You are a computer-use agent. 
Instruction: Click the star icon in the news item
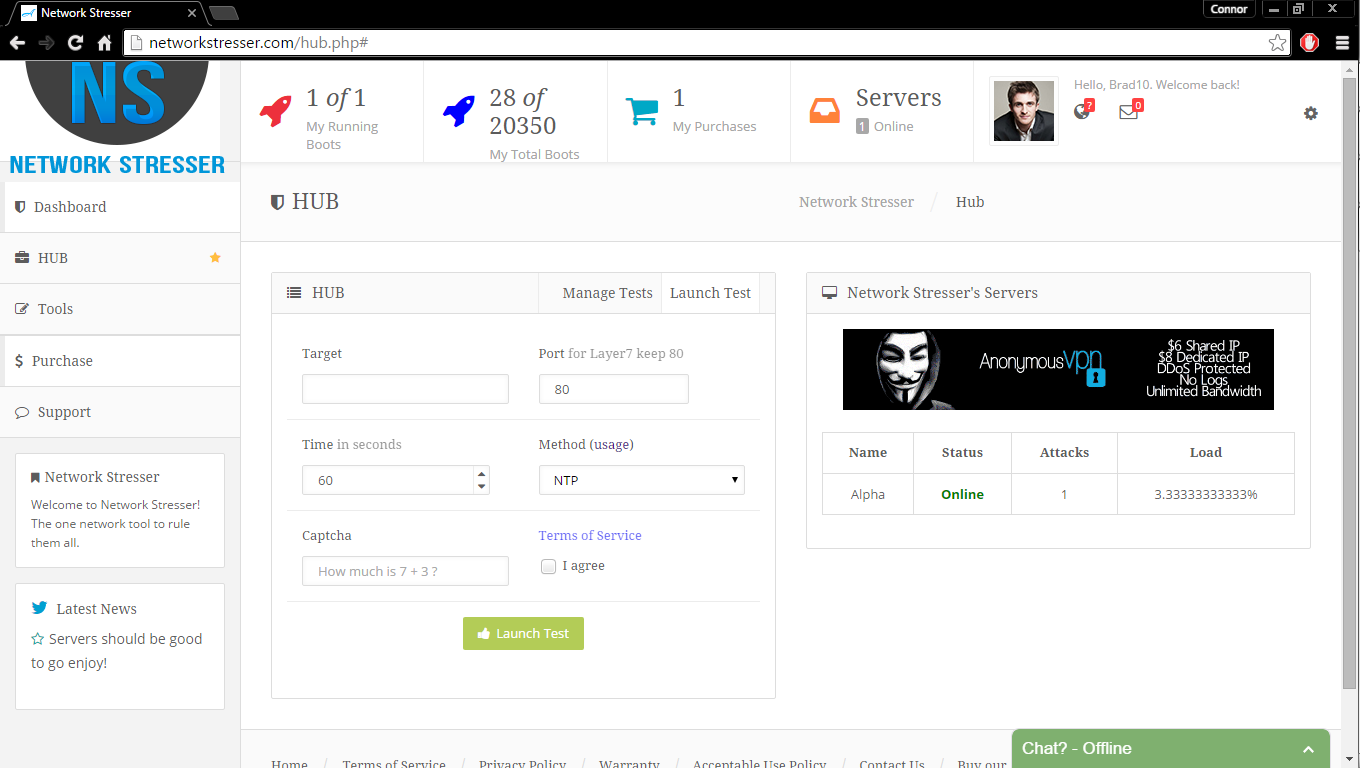[x=37, y=639]
